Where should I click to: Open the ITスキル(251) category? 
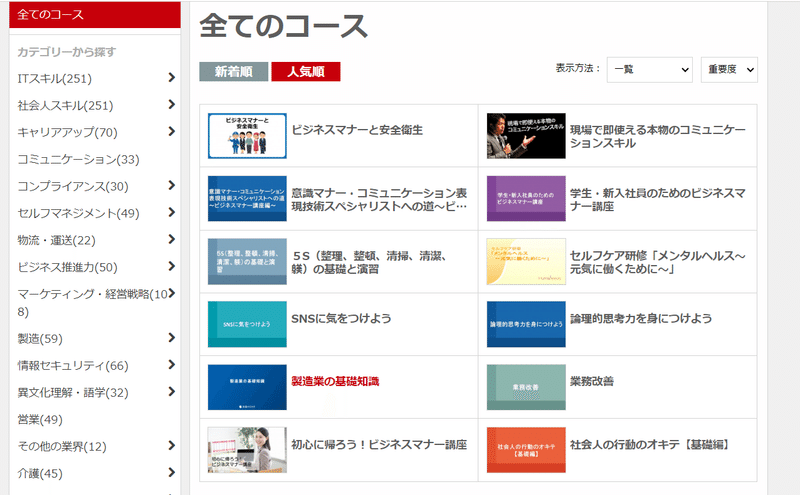[x=55, y=79]
